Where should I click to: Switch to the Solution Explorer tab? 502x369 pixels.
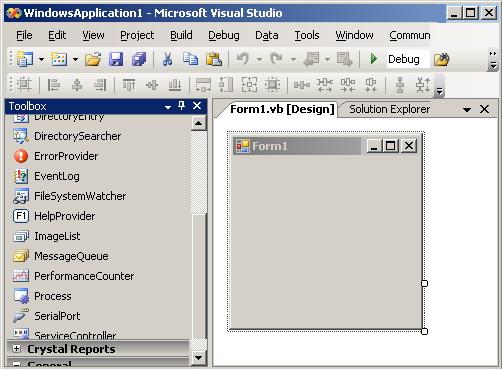pos(389,109)
